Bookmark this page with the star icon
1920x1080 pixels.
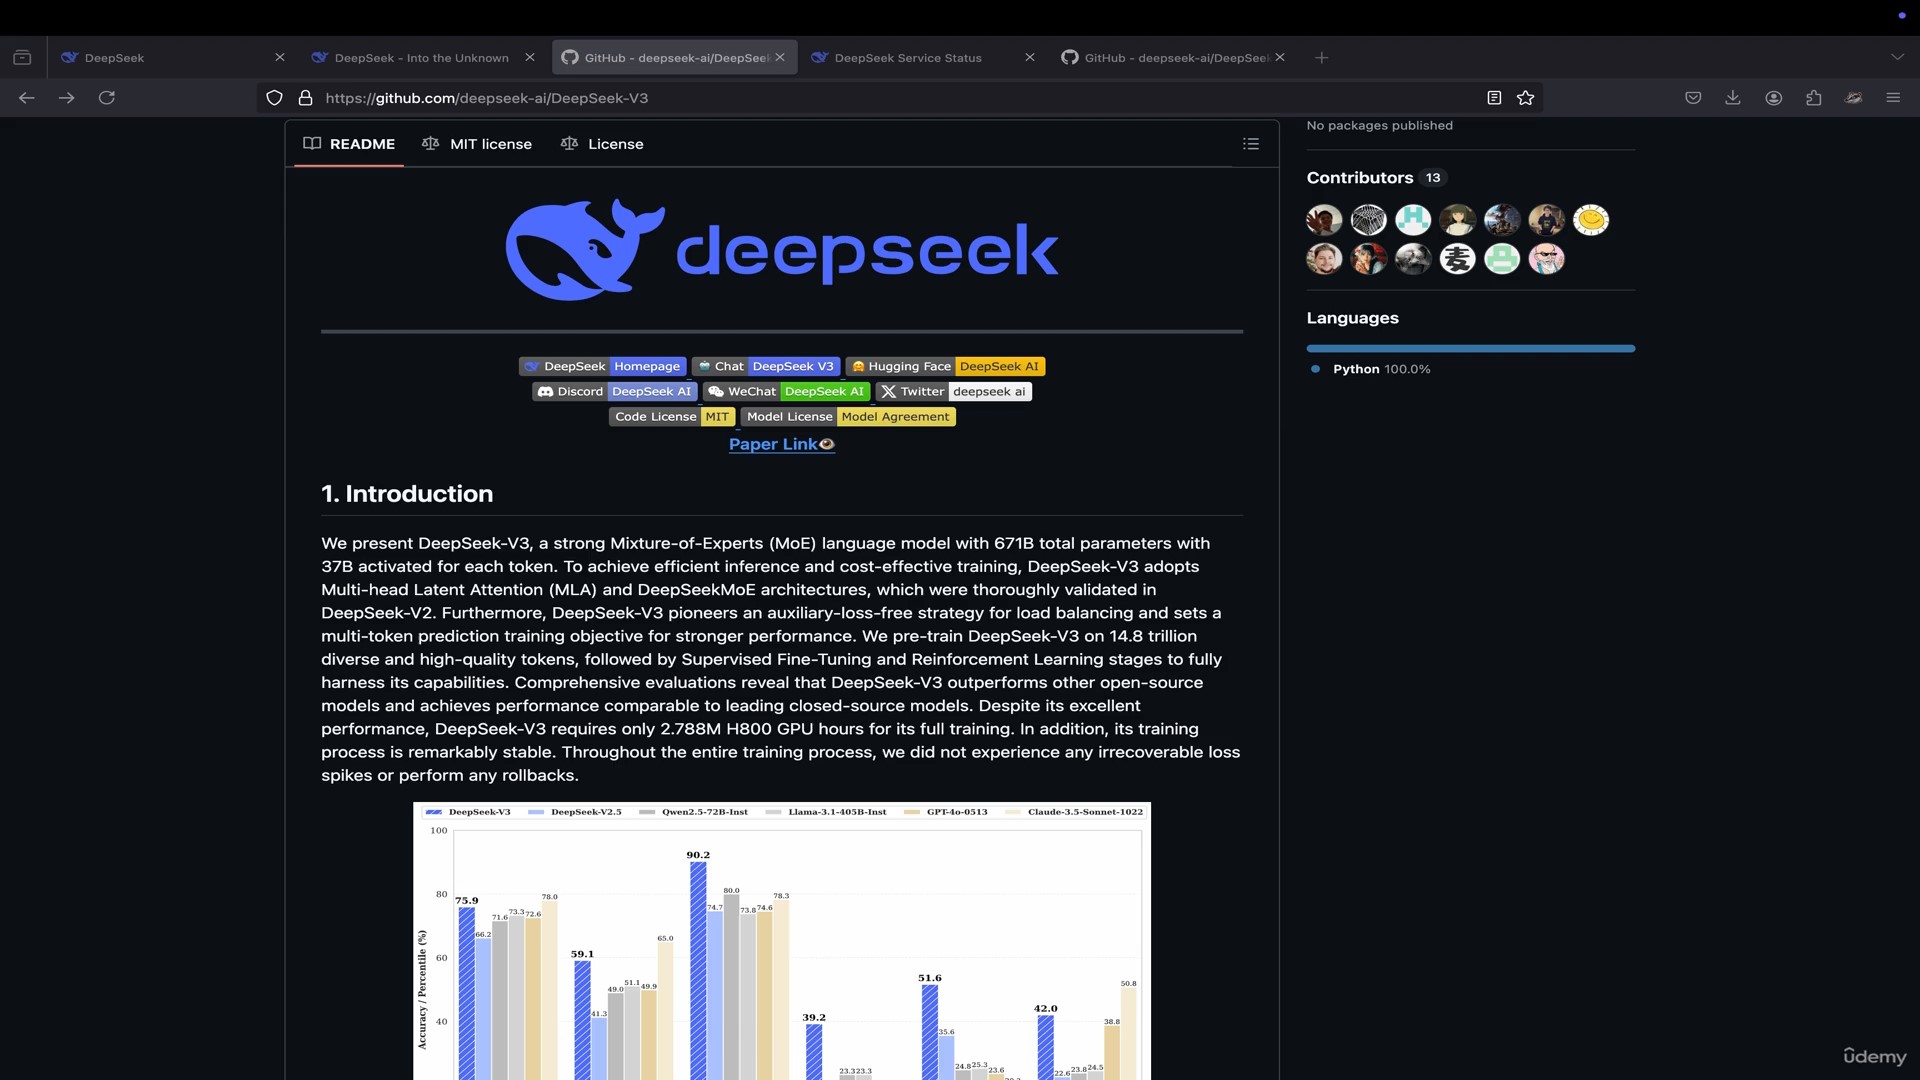1526,98
